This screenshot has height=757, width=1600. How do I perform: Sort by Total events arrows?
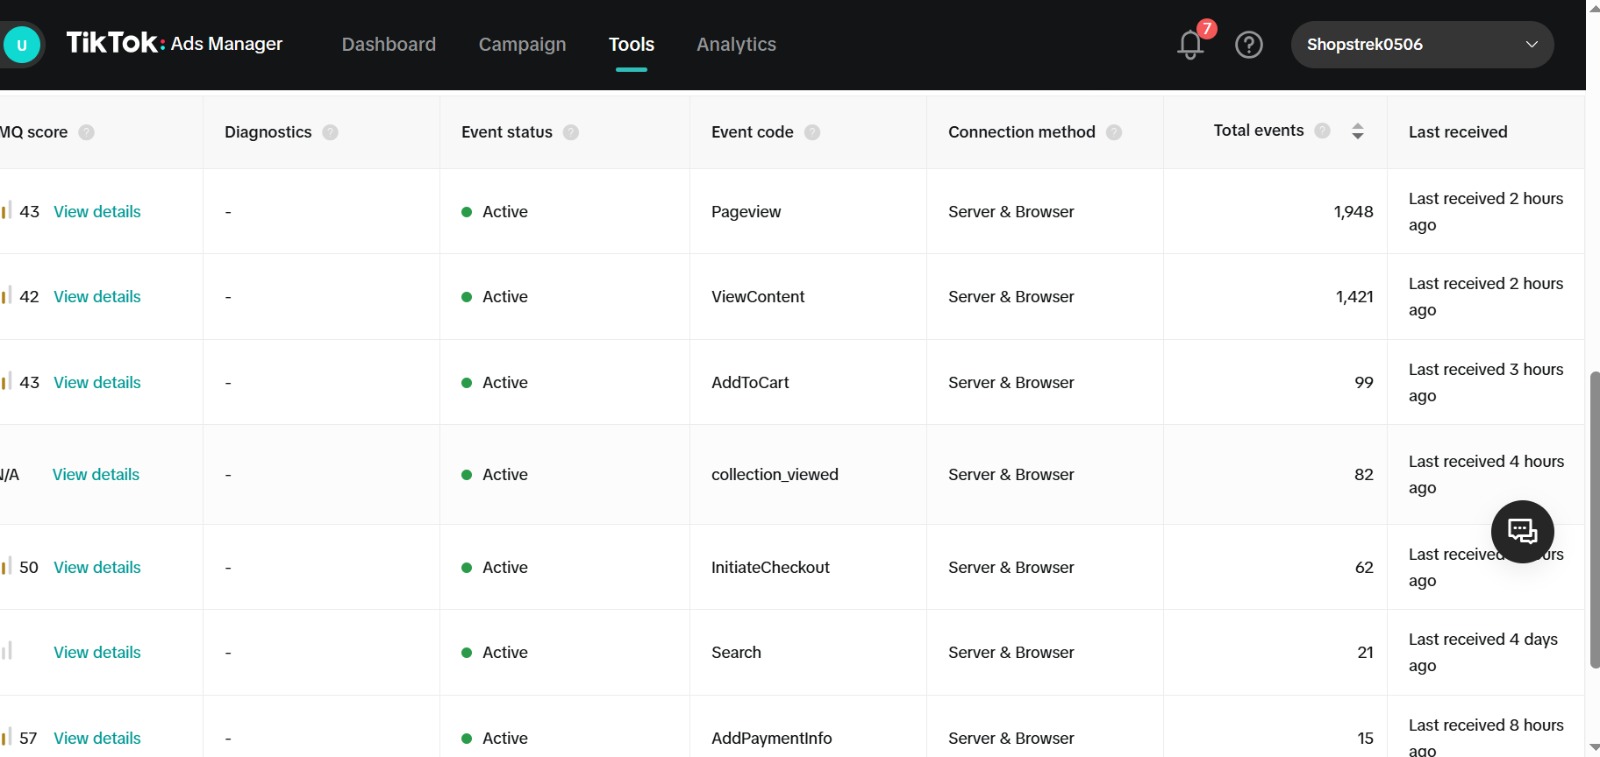[1357, 131]
